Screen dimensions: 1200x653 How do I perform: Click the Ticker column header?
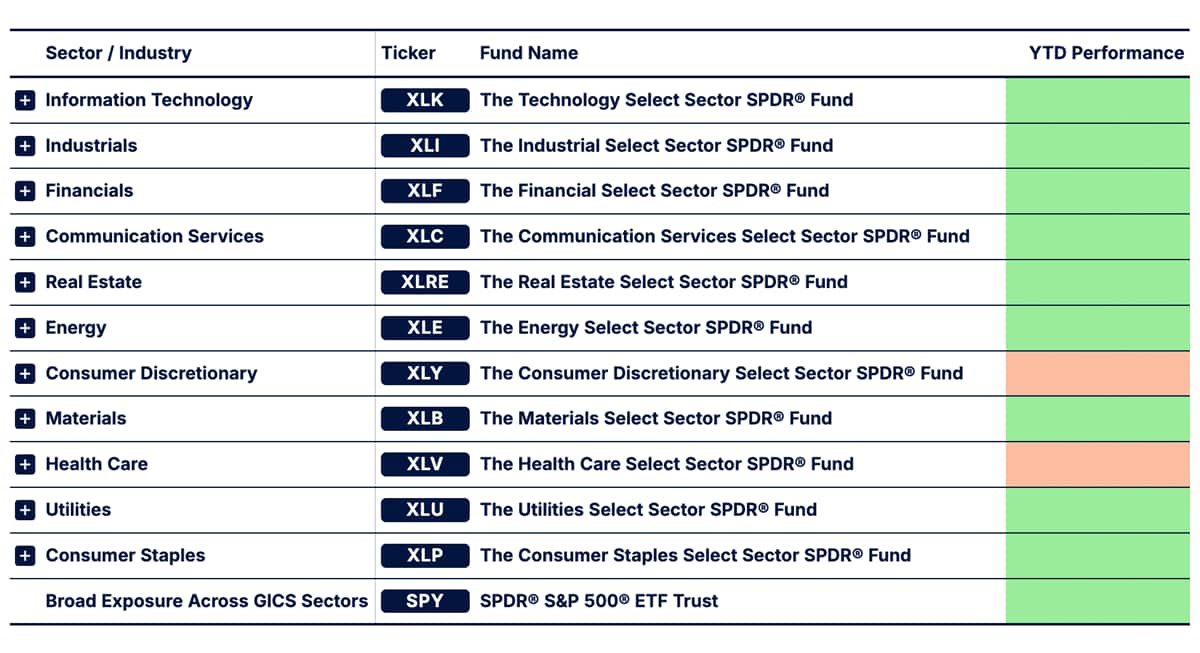(408, 53)
